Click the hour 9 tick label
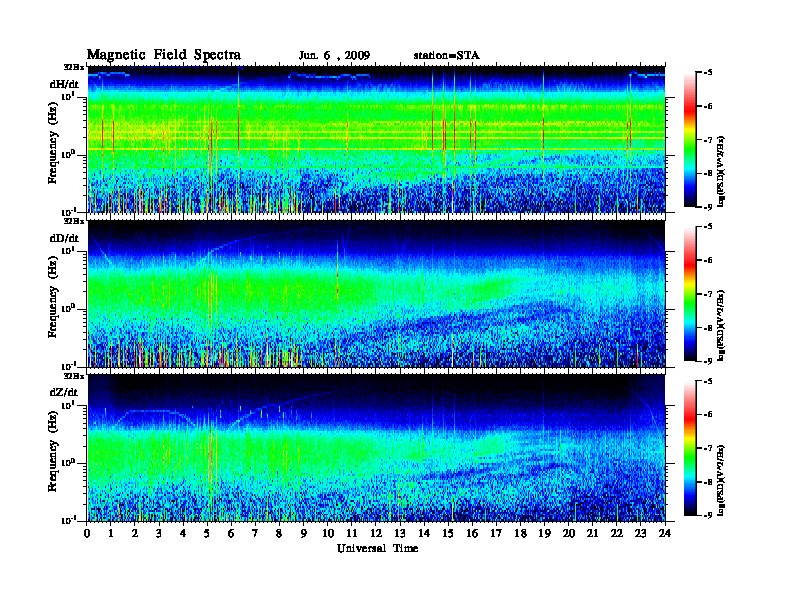 click(x=304, y=533)
